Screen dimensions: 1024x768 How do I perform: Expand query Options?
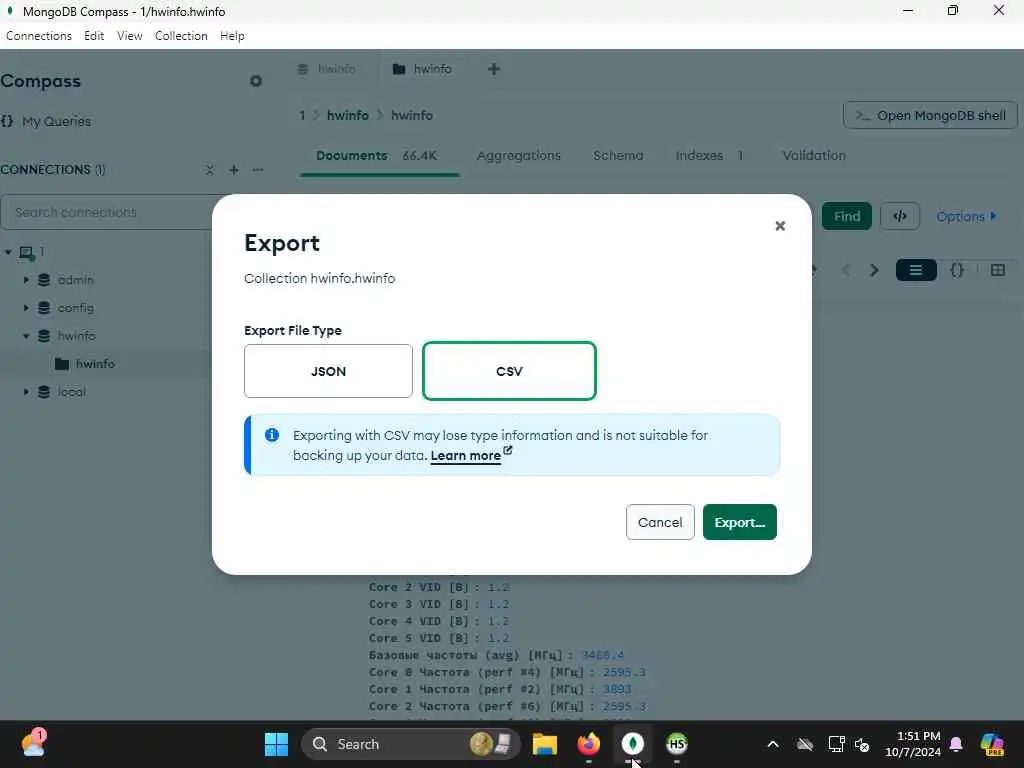967,216
